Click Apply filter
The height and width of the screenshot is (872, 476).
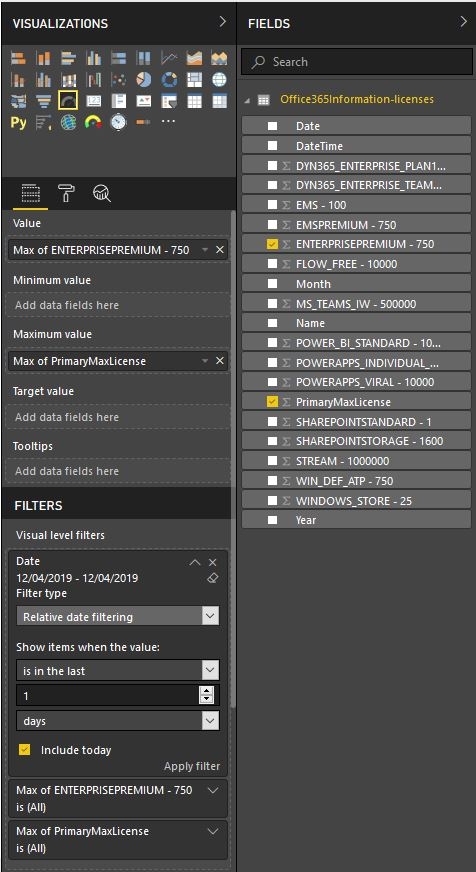pyautogui.click(x=192, y=766)
